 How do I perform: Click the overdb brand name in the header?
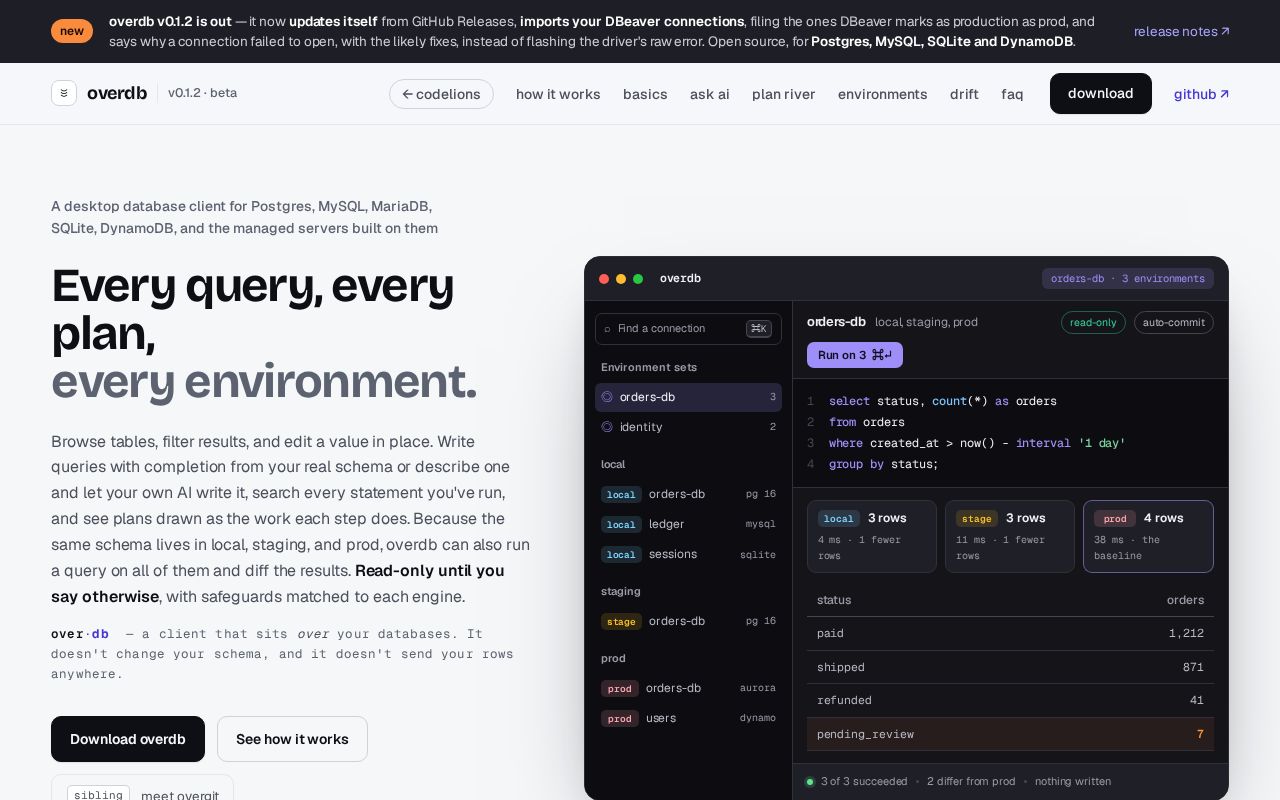(x=117, y=93)
